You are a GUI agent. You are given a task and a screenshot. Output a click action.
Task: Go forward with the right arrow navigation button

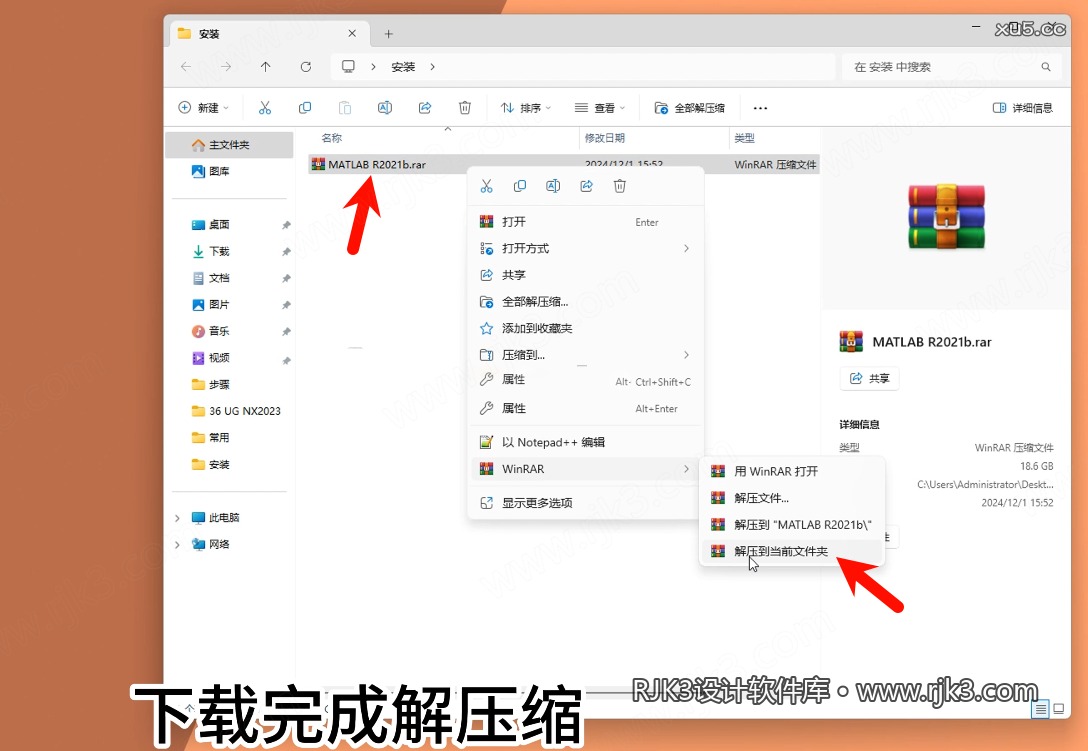[x=226, y=67]
